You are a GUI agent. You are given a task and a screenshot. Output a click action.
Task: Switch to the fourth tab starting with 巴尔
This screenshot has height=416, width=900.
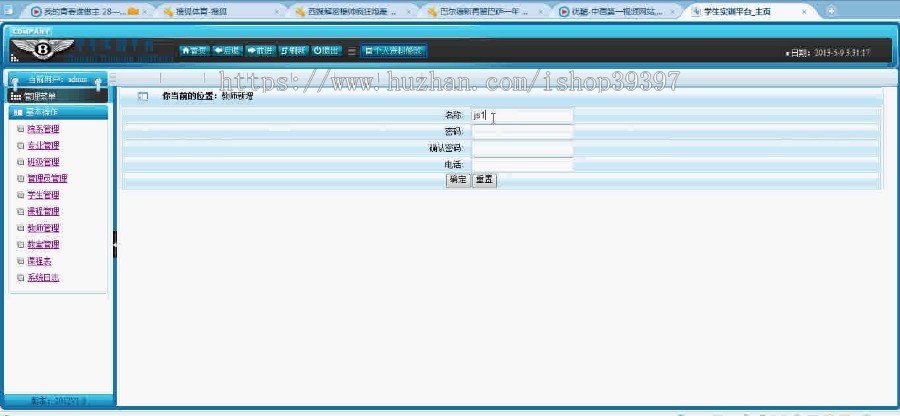(484, 11)
